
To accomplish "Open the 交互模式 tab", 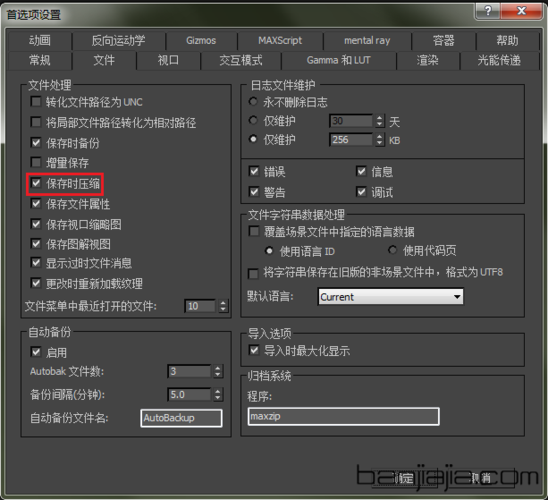I will click(x=241, y=60).
